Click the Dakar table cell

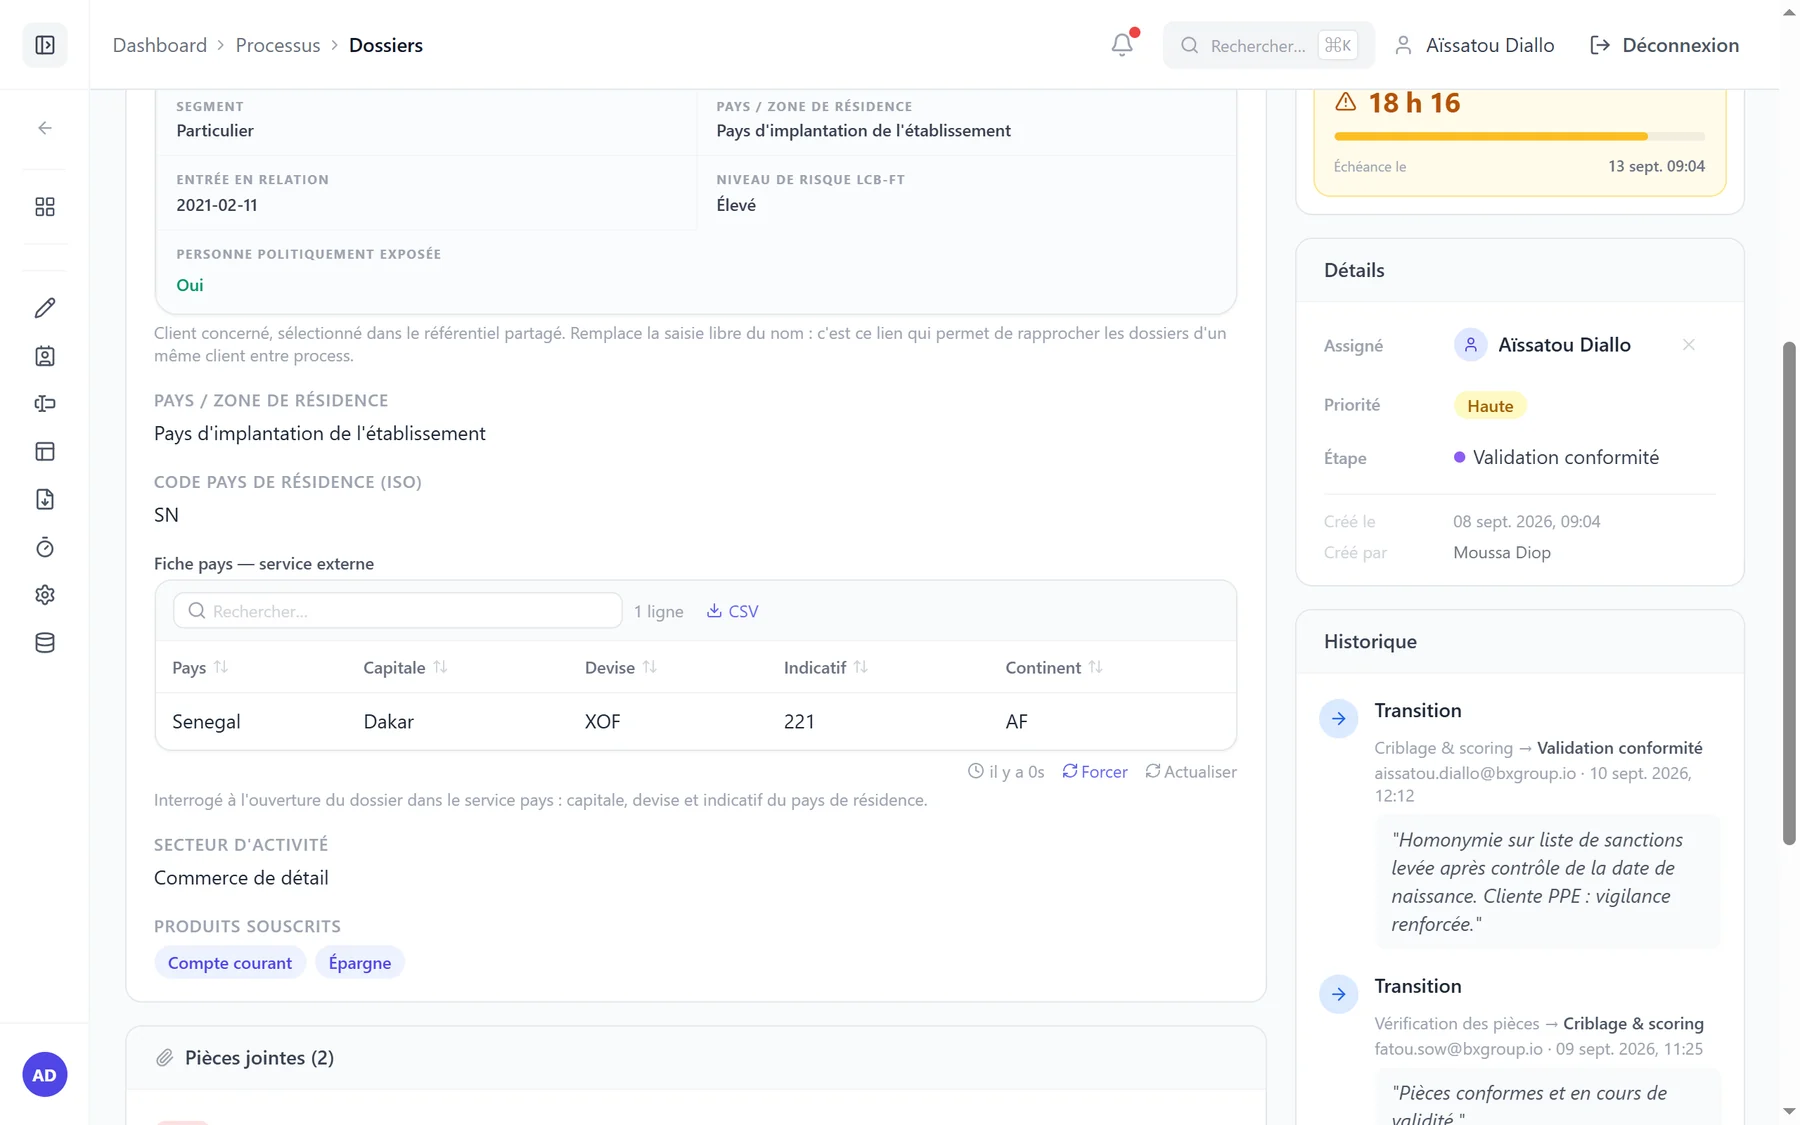coord(388,721)
